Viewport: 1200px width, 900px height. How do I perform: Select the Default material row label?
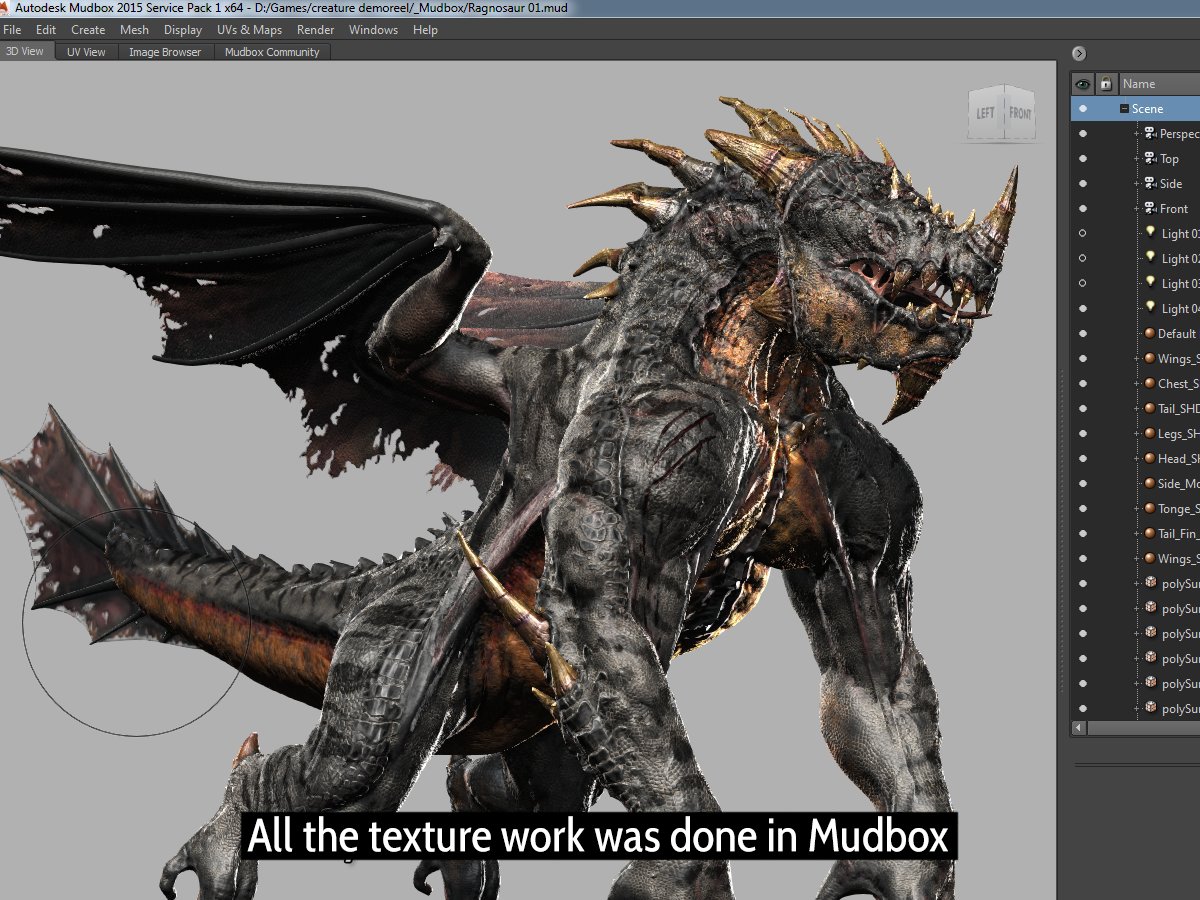tap(1177, 333)
